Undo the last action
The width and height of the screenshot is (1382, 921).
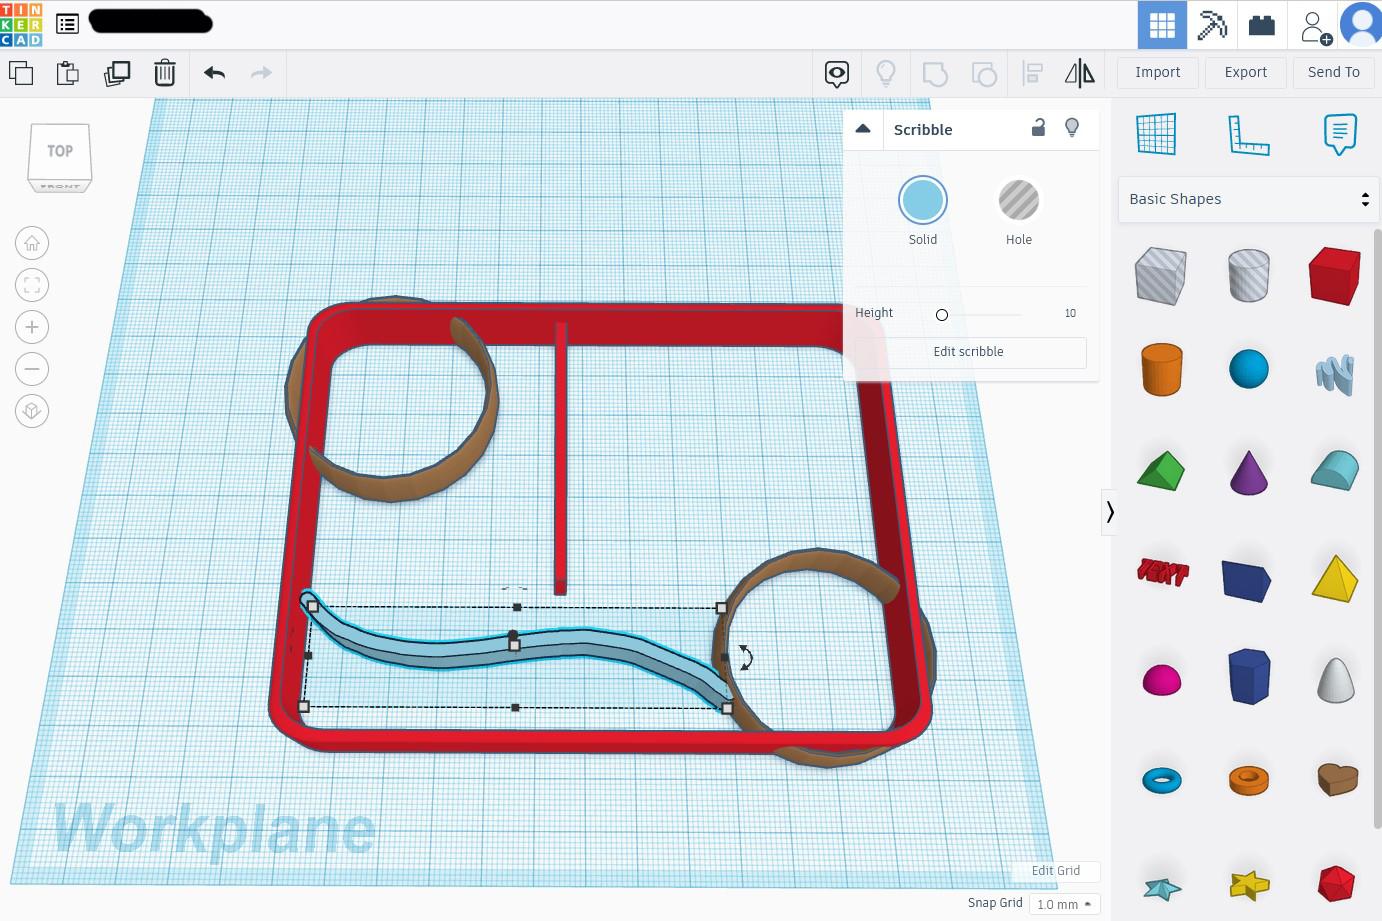coord(214,73)
